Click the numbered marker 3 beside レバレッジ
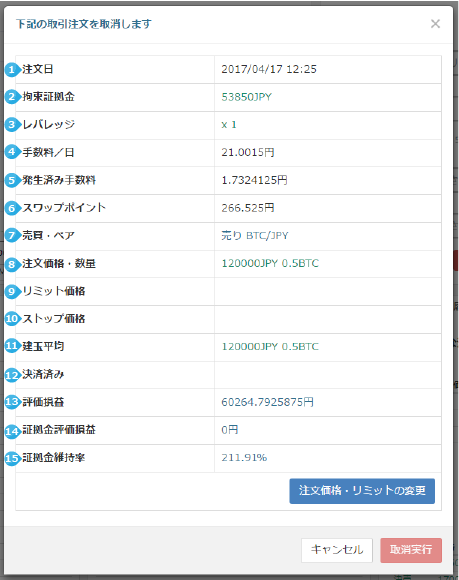 point(12,125)
